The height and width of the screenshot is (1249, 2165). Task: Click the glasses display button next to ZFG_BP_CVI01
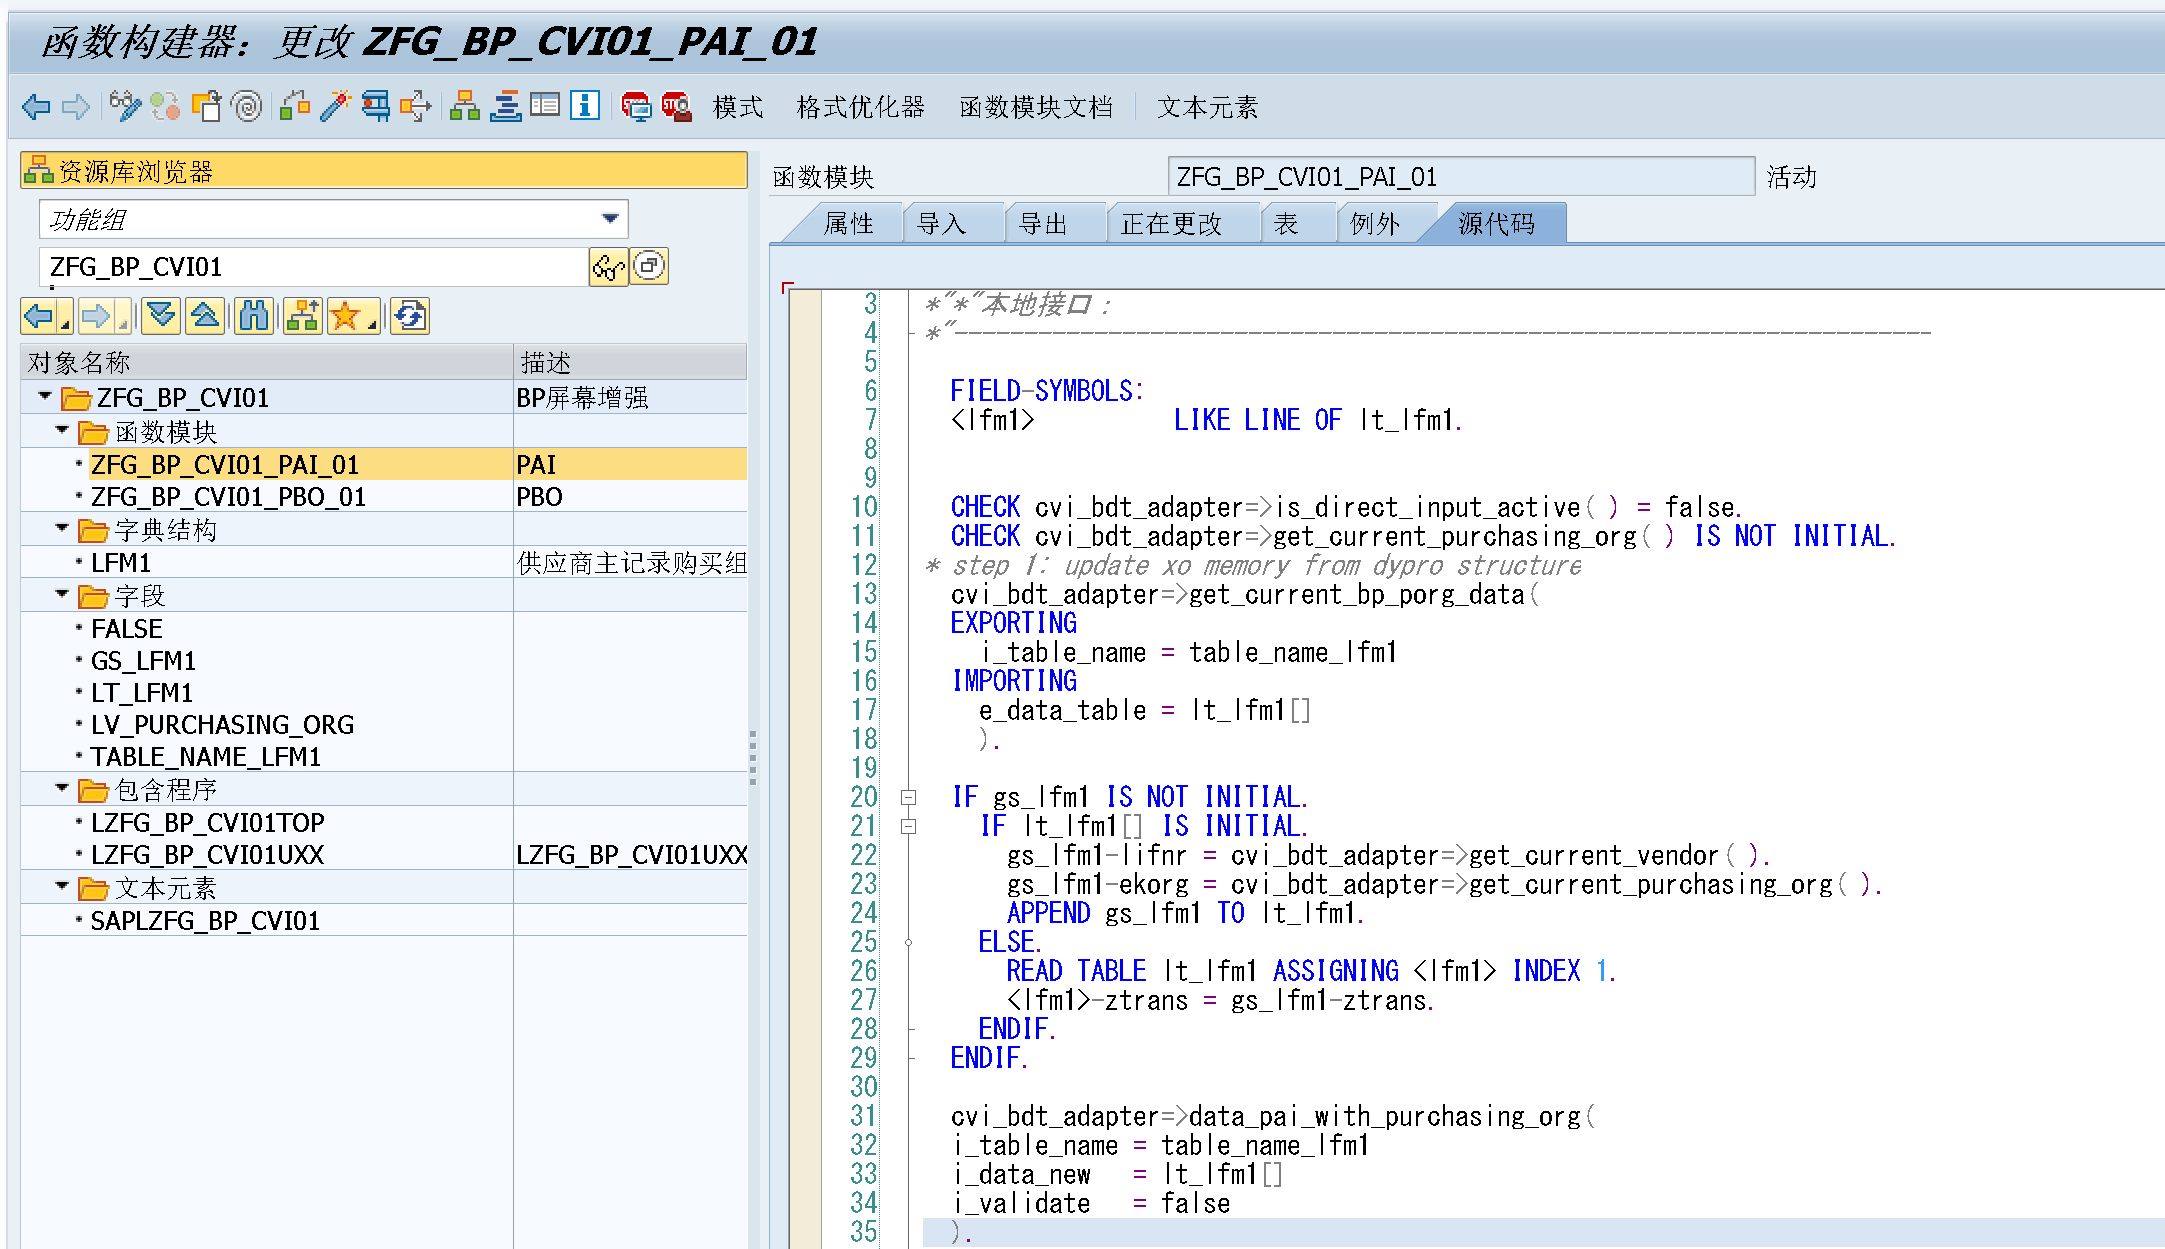pyautogui.click(x=608, y=267)
